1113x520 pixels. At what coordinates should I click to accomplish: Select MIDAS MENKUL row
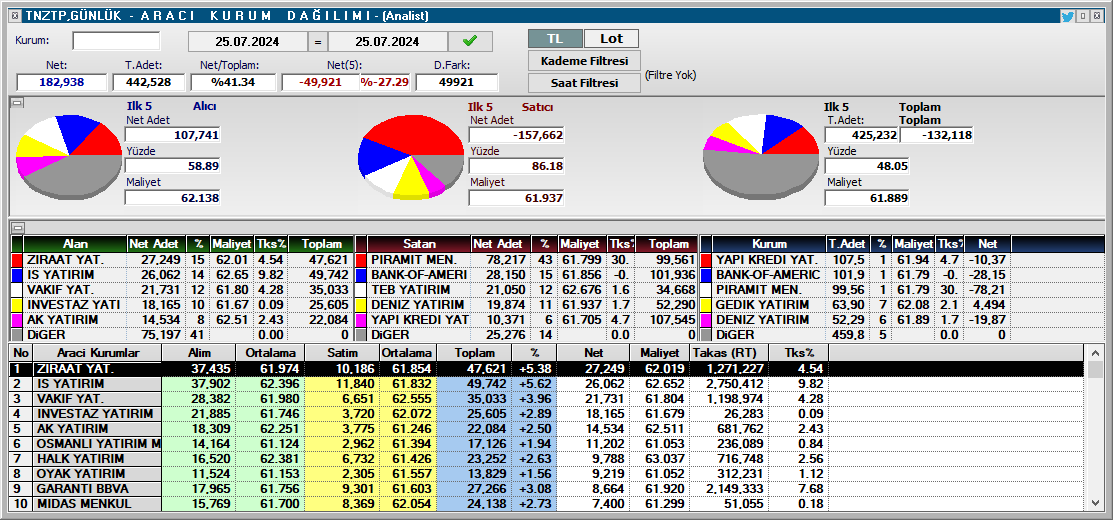click(x=547, y=504)
